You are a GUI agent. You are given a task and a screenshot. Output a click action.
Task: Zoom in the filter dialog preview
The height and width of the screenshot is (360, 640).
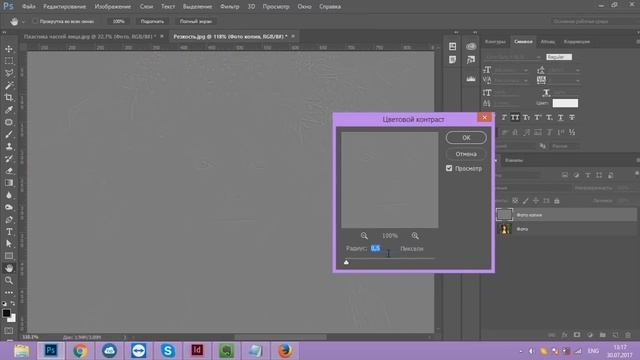pyautogui.click(x=415, y=236)
